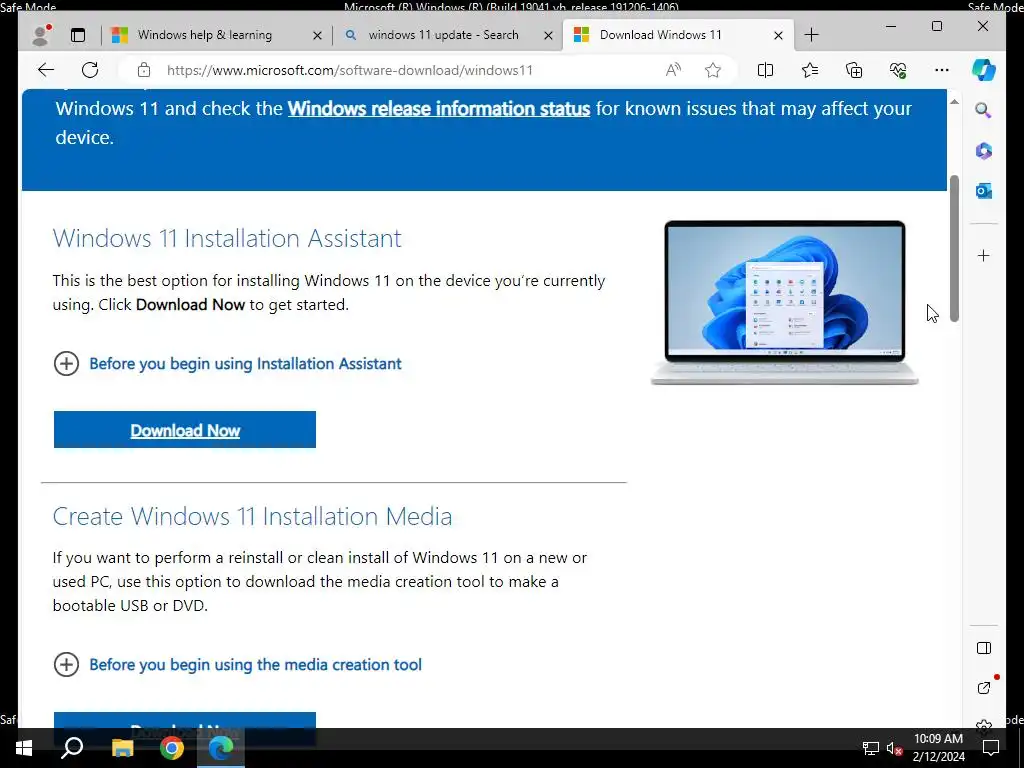Open the split screen icon

(x=765, y=70)
